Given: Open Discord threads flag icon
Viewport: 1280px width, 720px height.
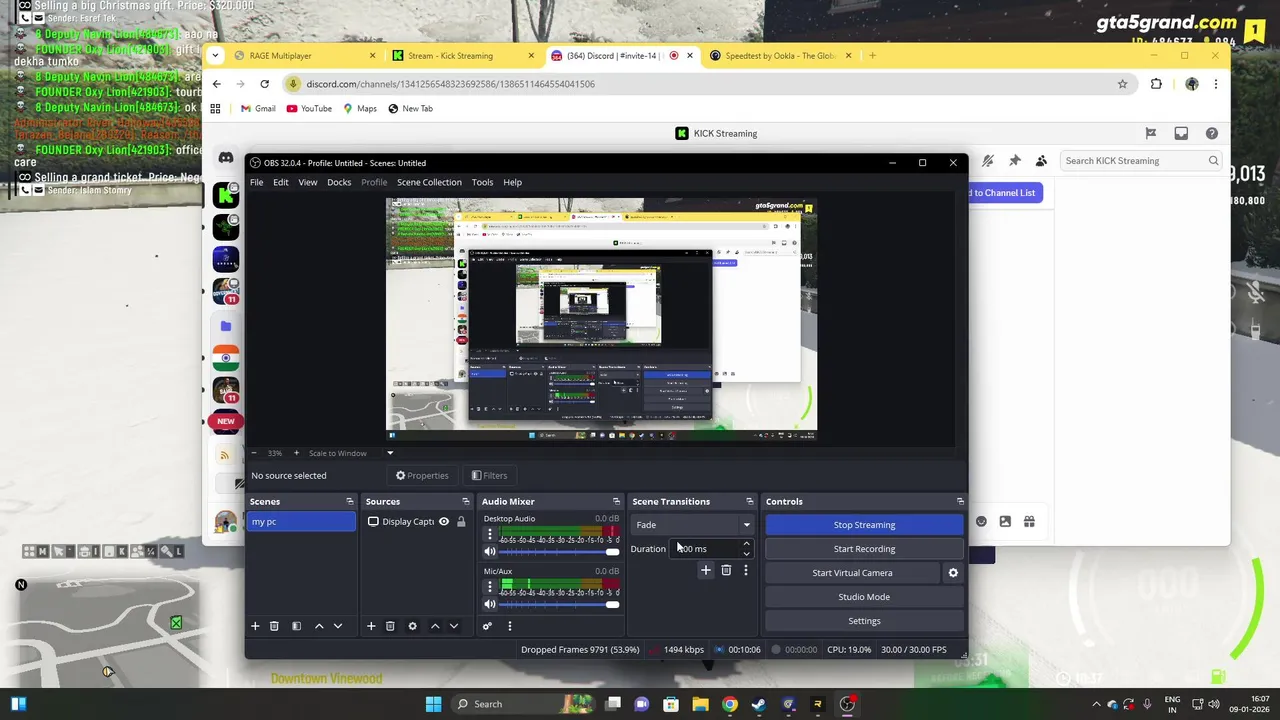Looking at the screenshot, I should 1151,133.
